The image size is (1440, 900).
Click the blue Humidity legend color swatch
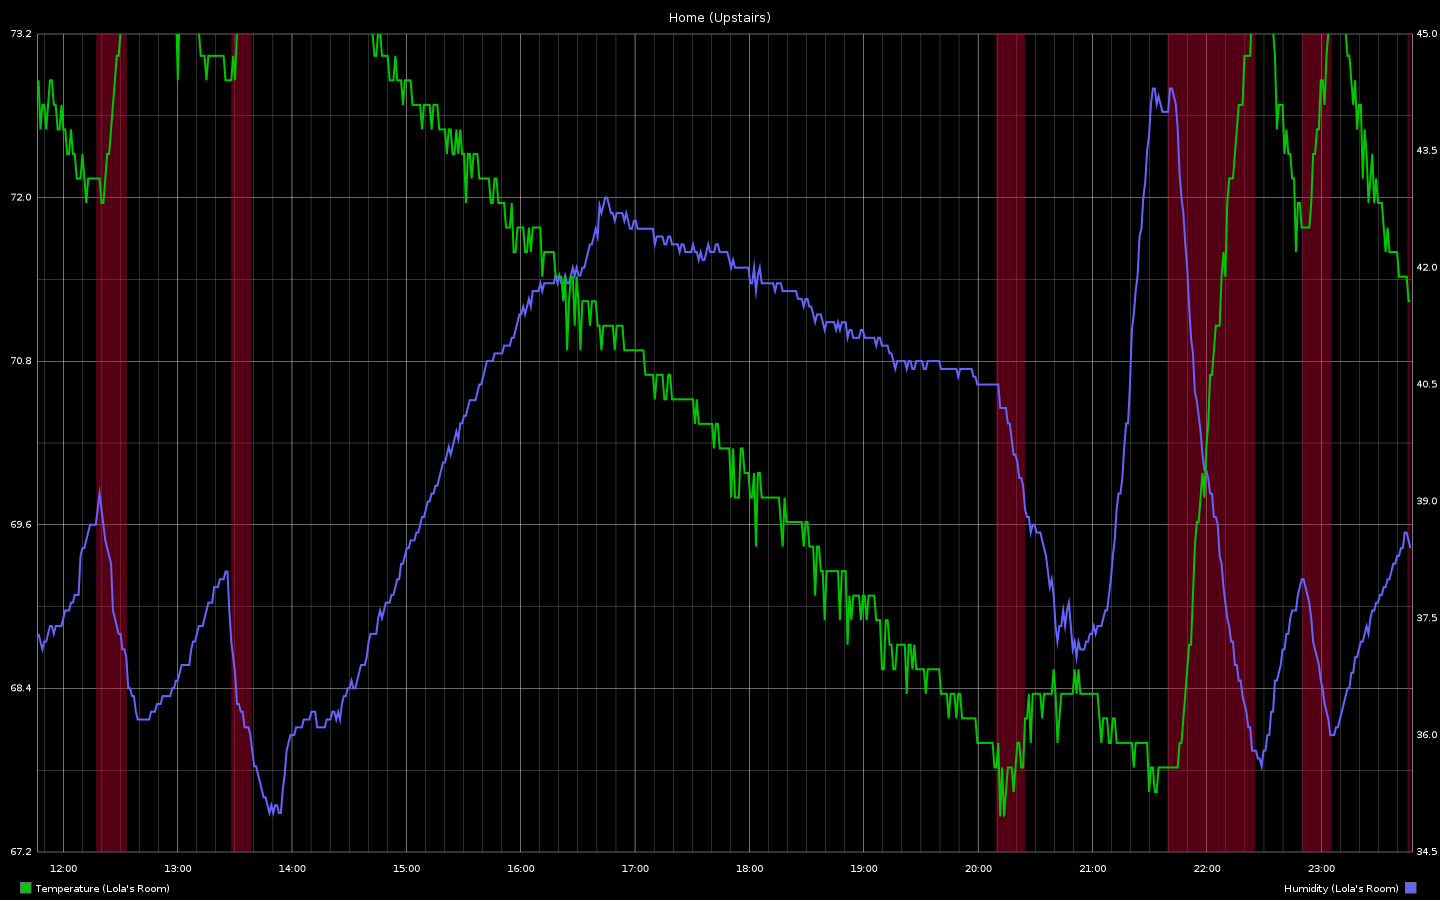click(x=1411, y=888)
